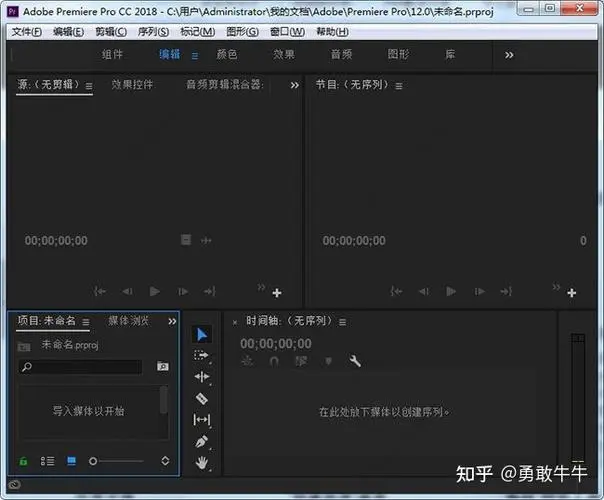Click drag video only icon in source

coord(186,240)
